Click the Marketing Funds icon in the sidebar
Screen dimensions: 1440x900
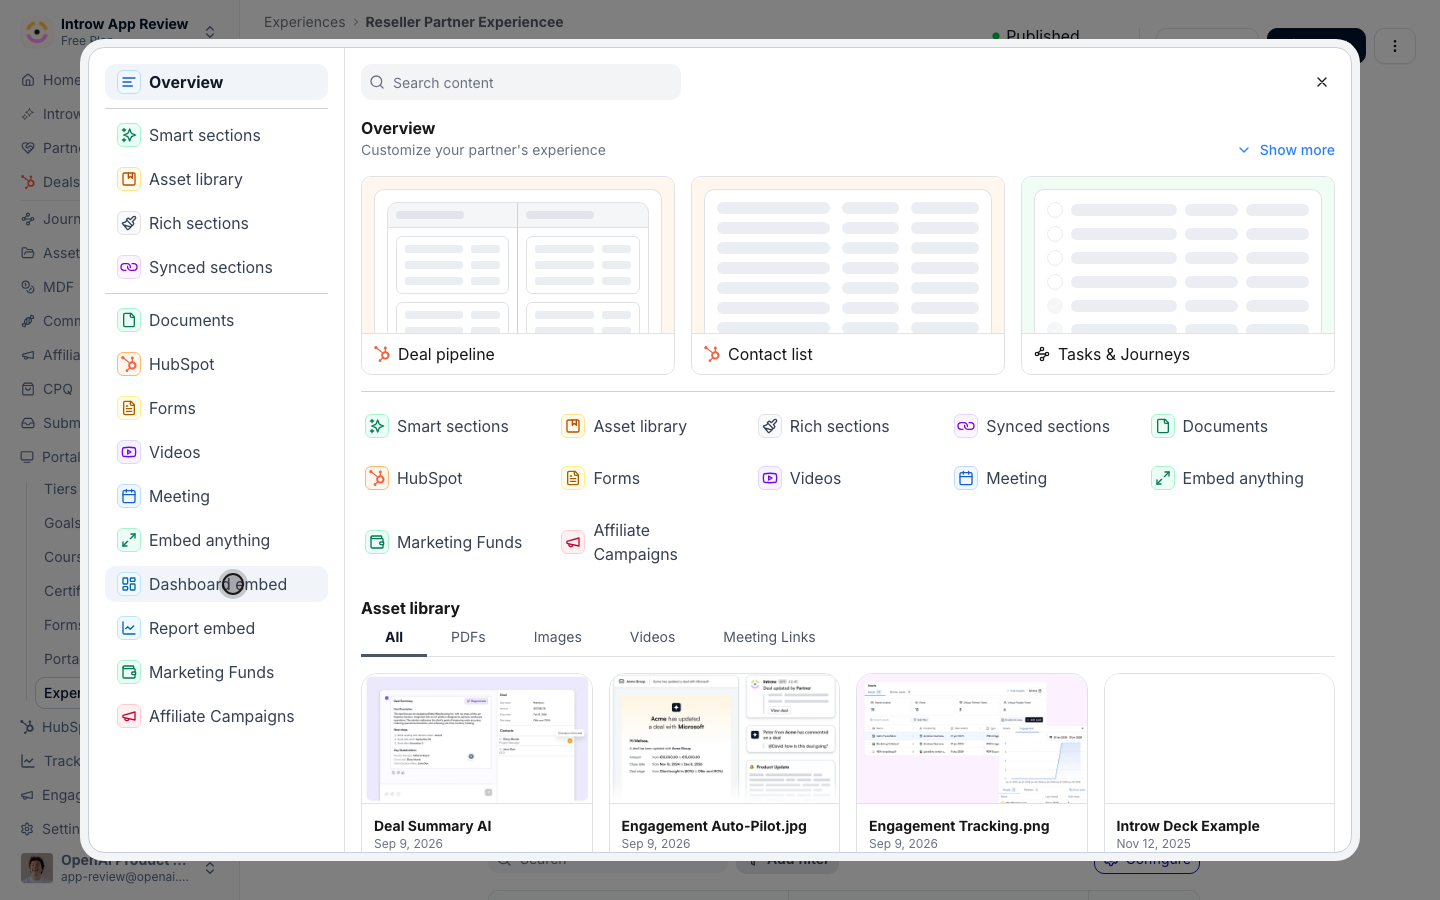coord(129,672)
